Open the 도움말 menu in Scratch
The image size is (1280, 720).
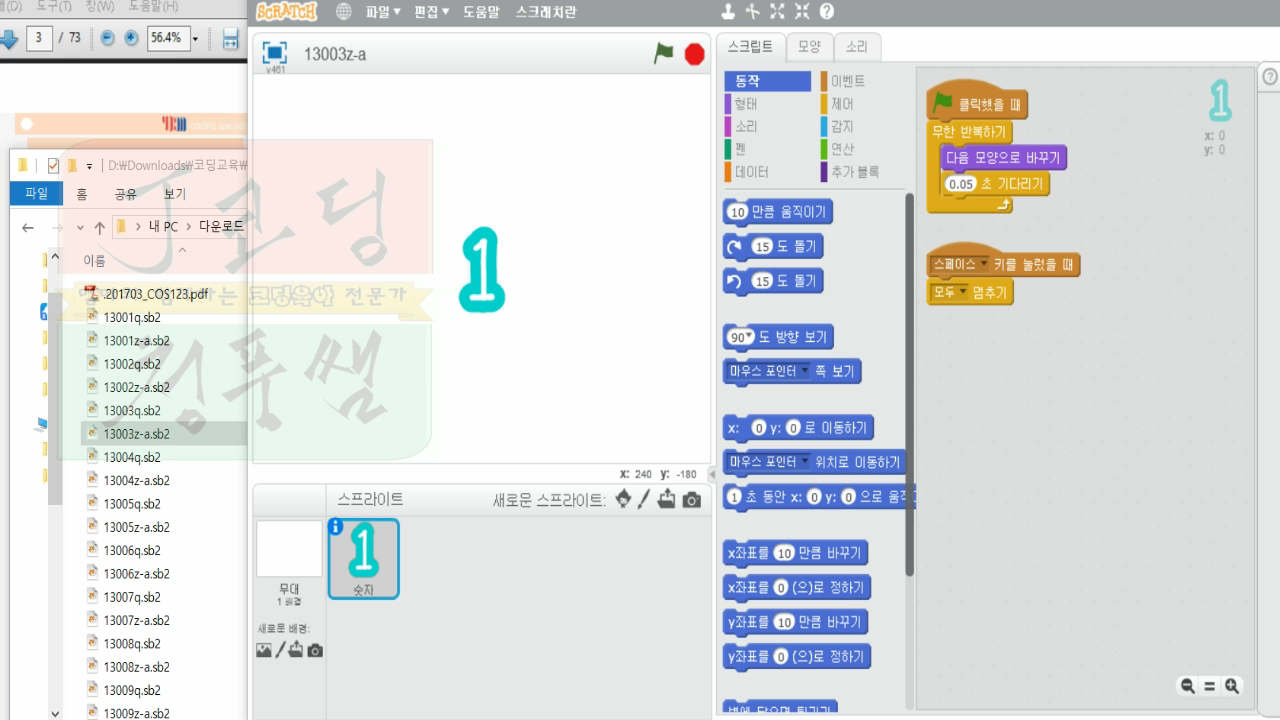point(481,12)
